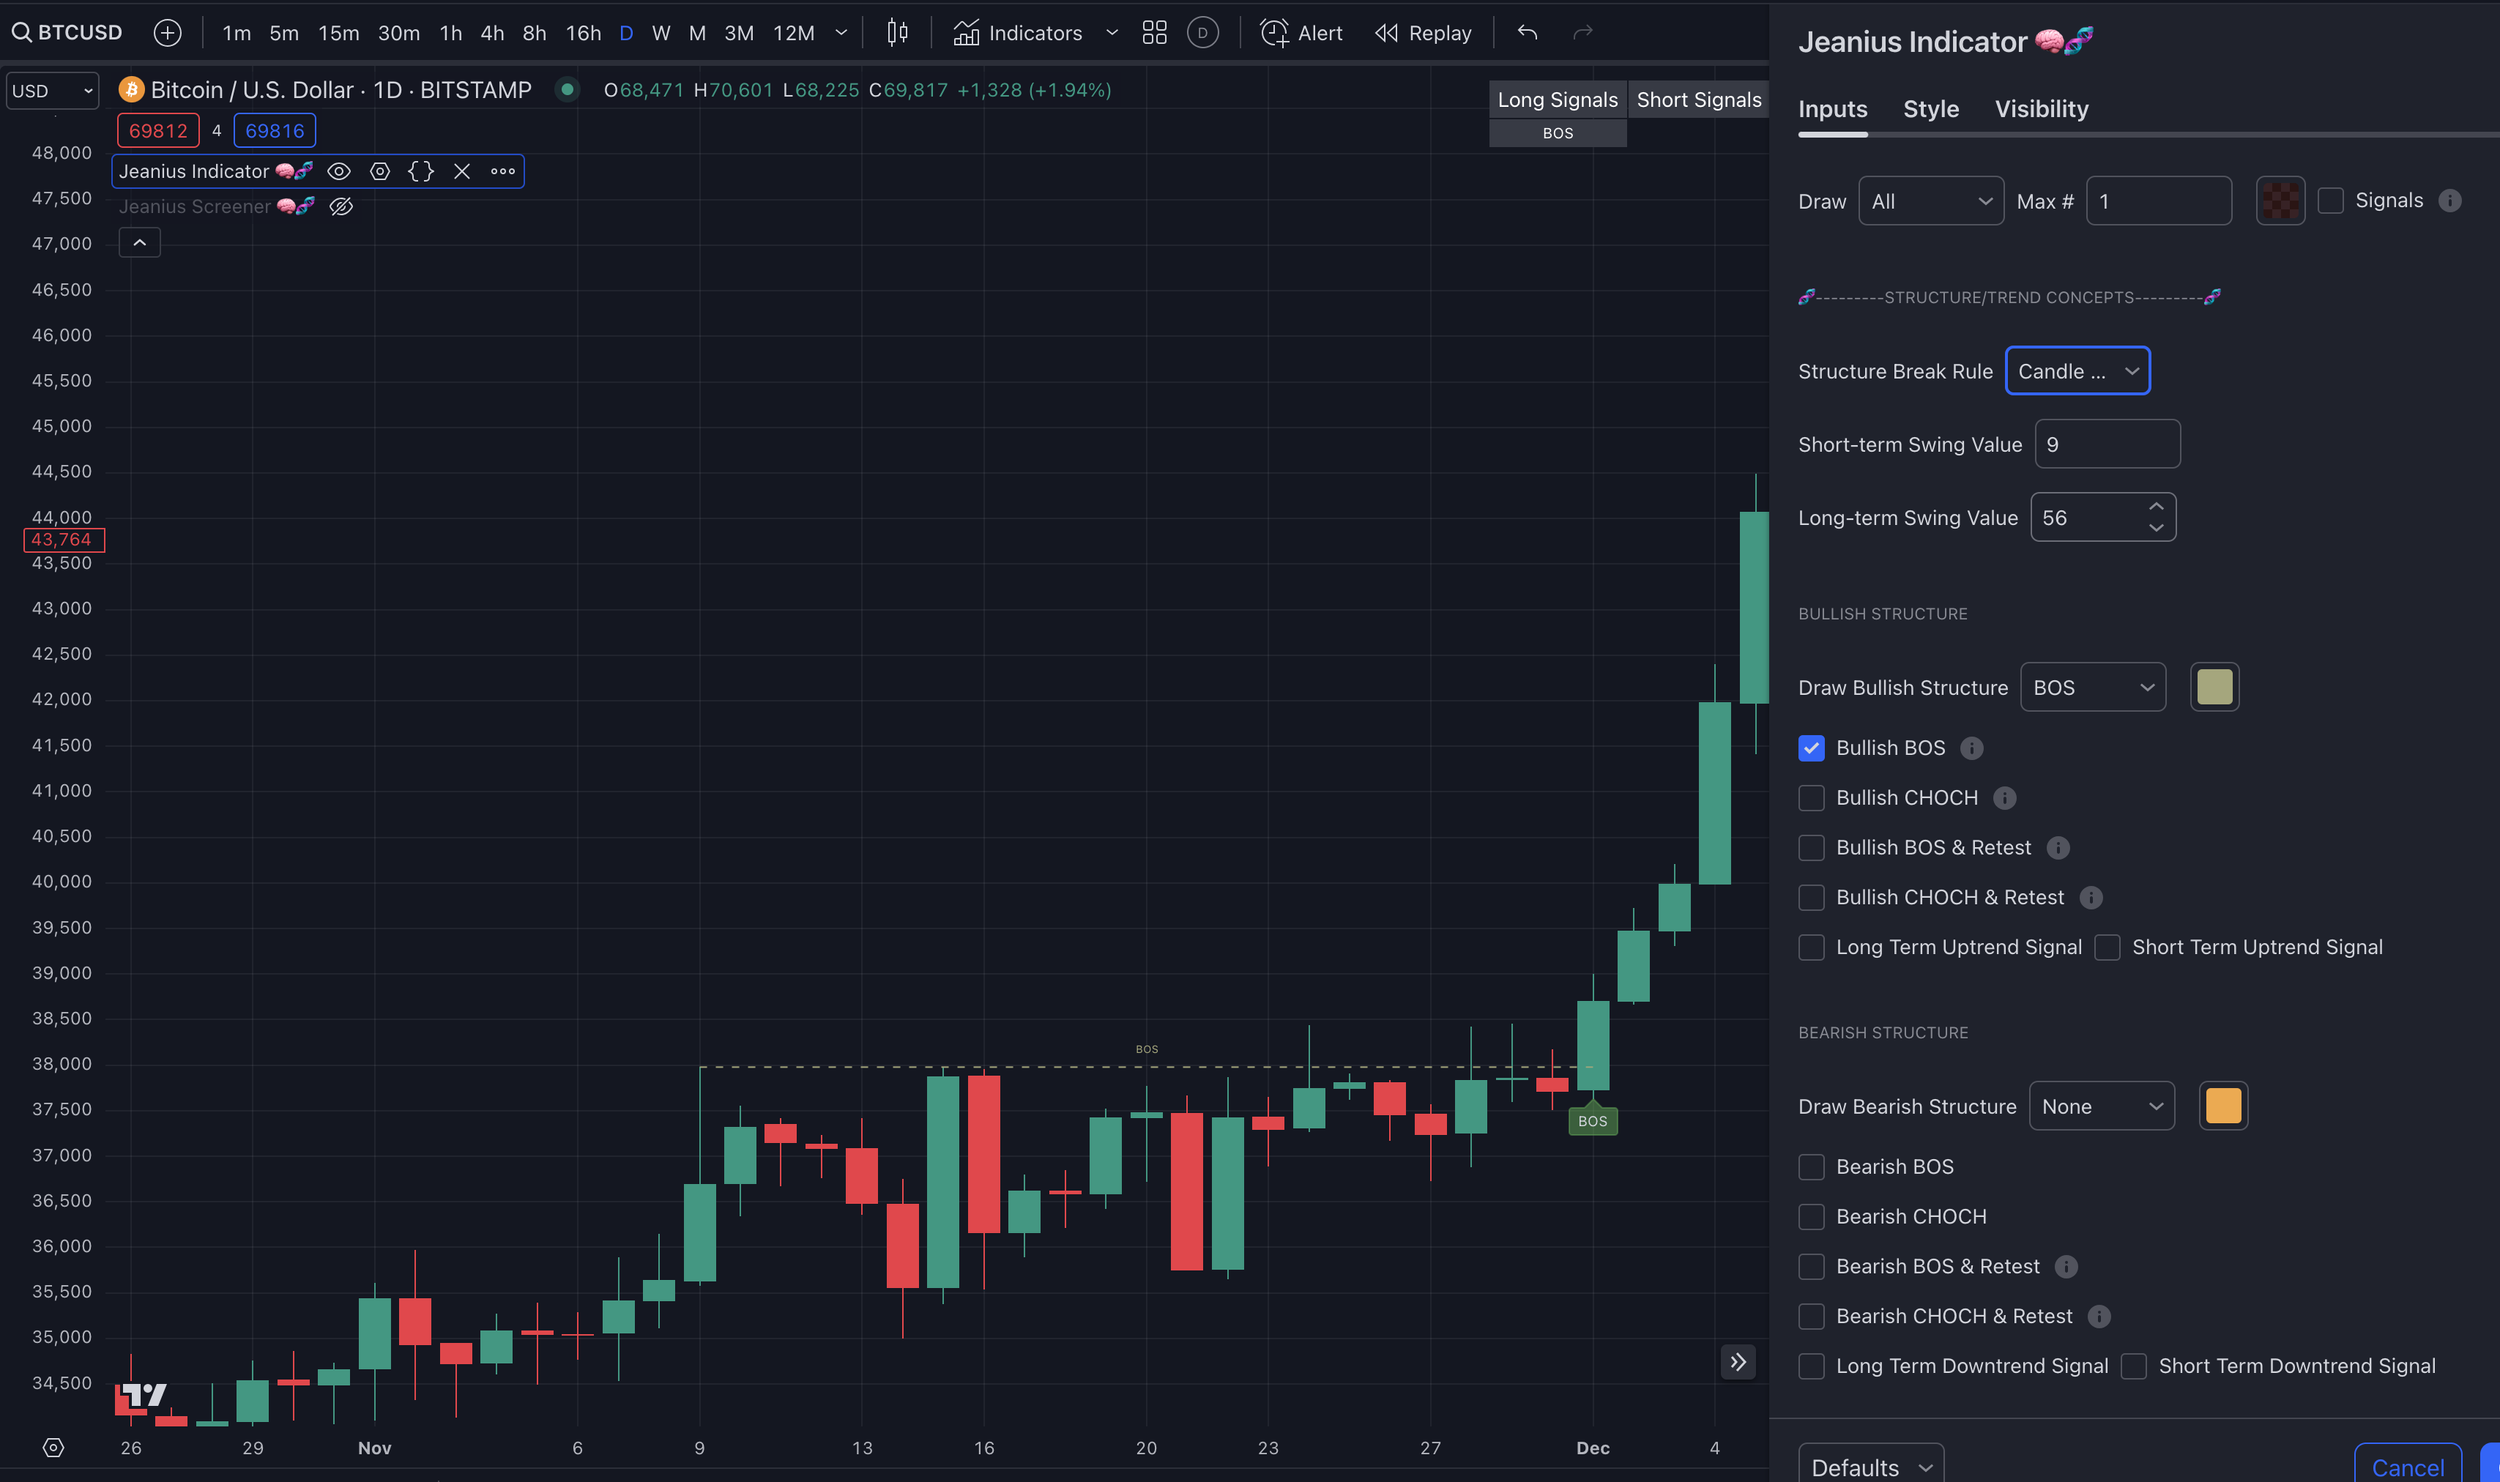Collapse the indicator legend with the caret
This screenshot has width=2500, height=1482.
[139, 242]
